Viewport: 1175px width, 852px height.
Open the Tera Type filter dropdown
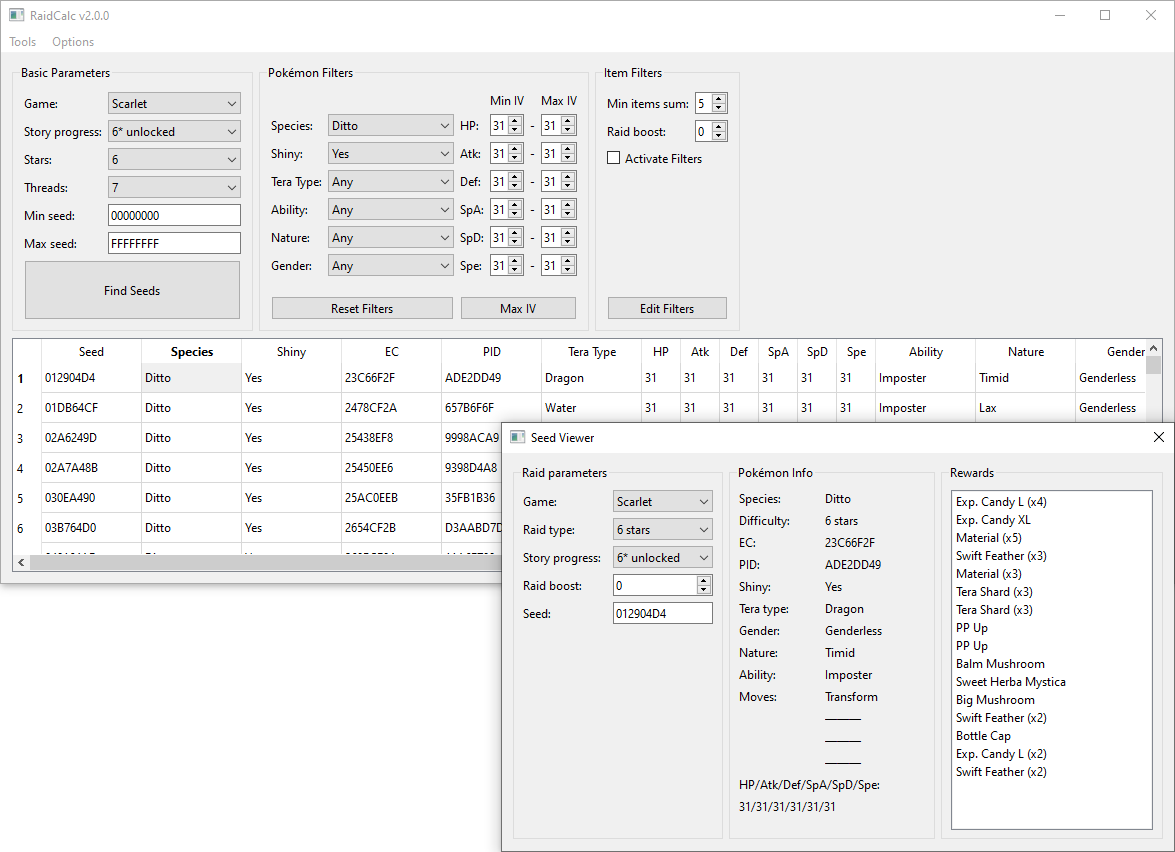coord(390,181)
